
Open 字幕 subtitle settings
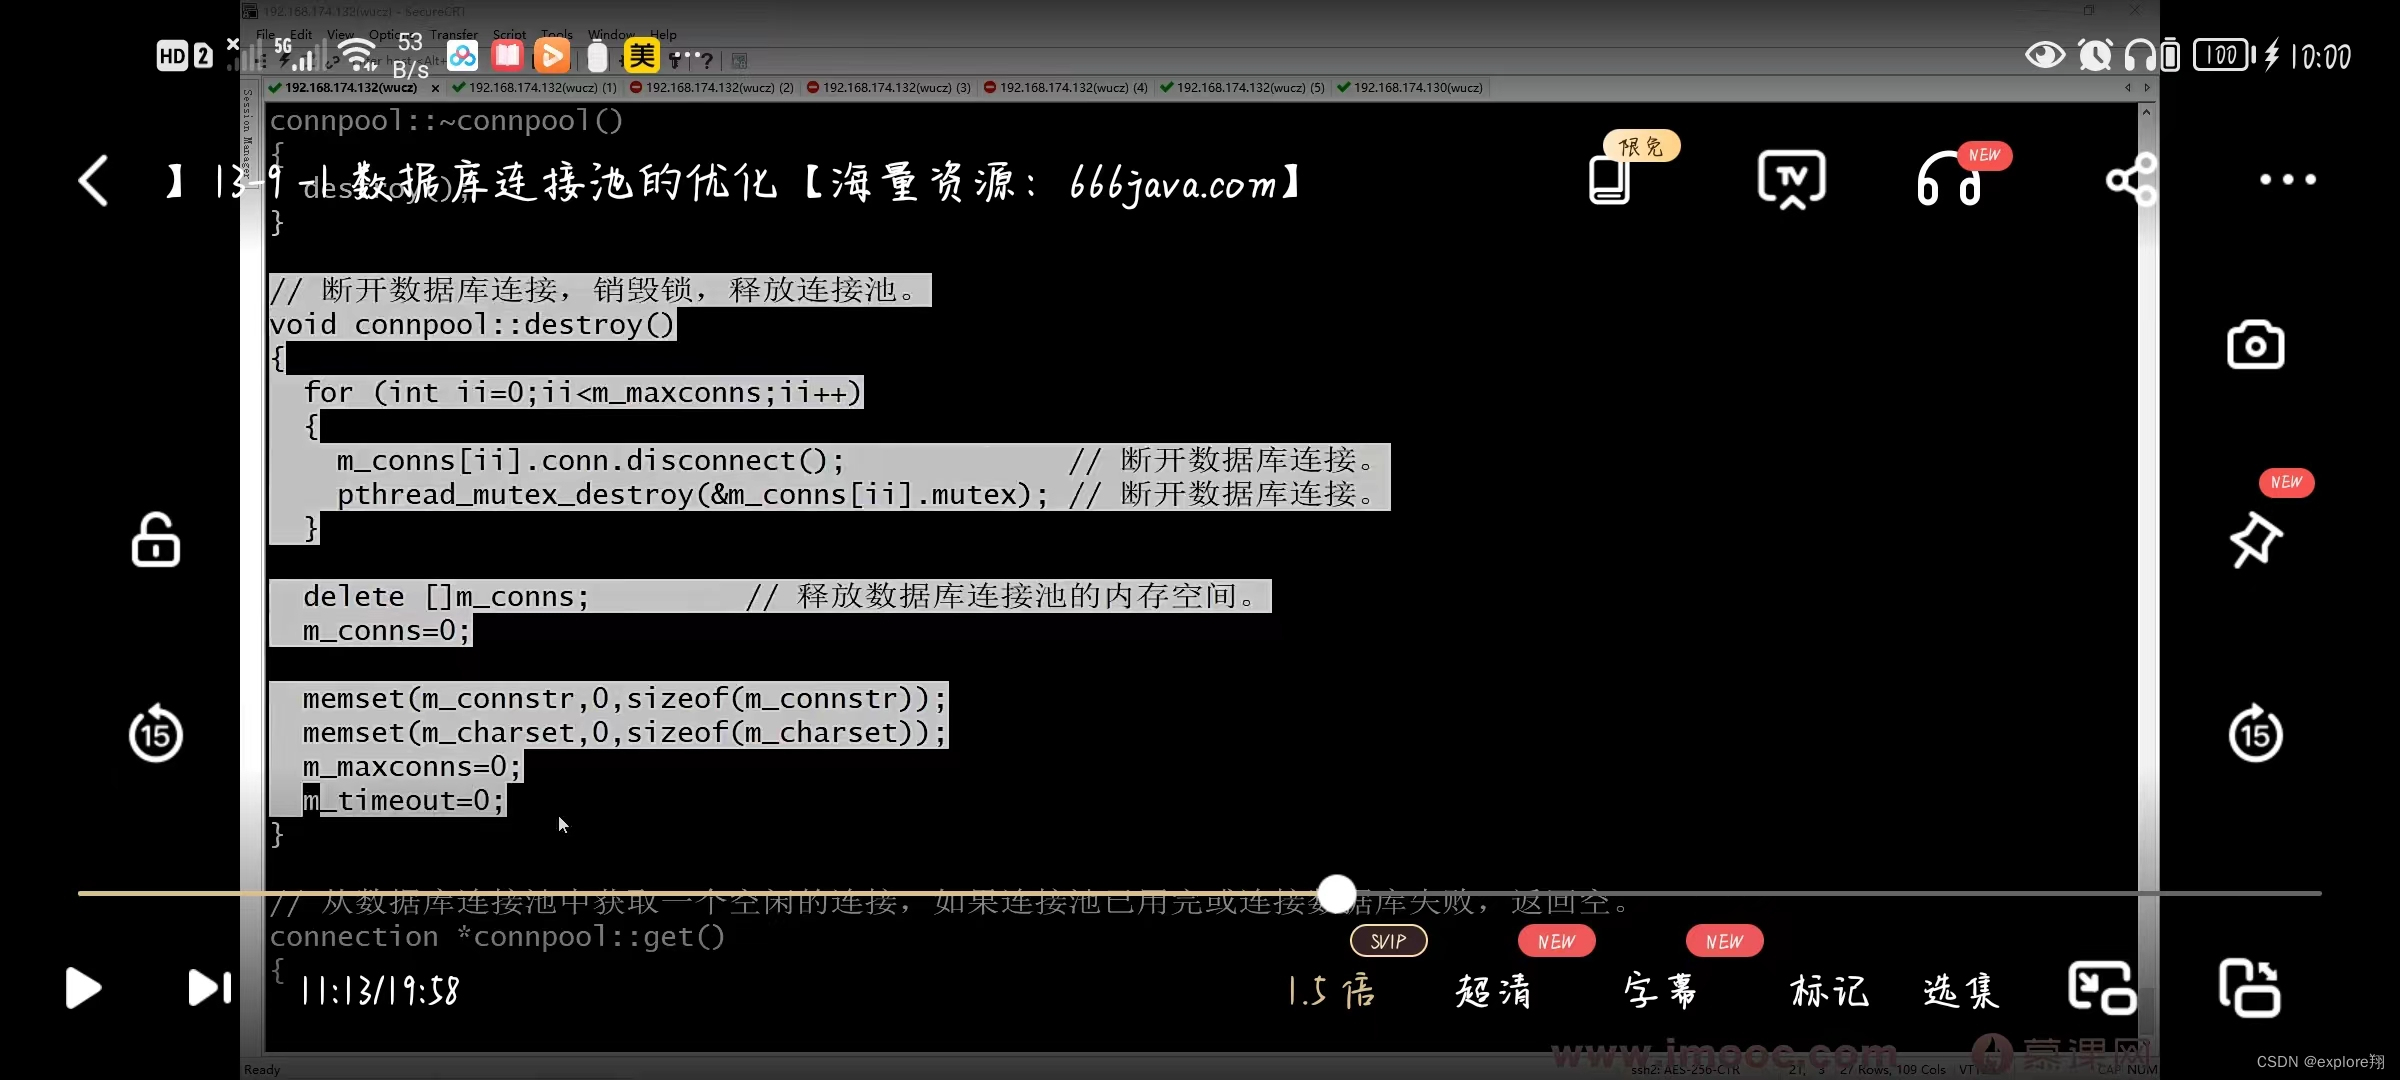[1660, 991]
